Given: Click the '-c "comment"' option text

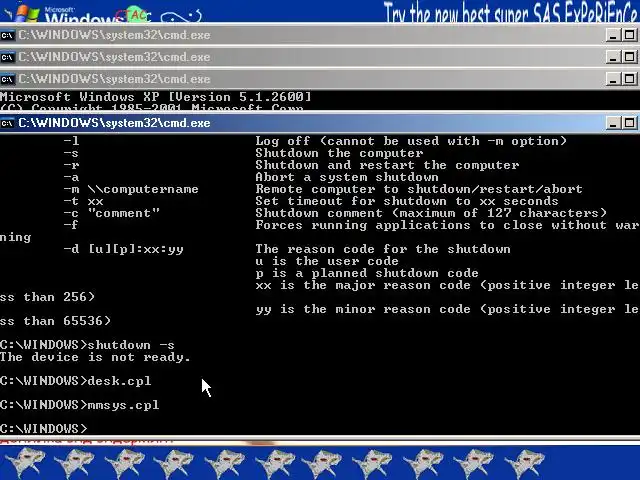Looking at the screenshot, I should (111, 213).
